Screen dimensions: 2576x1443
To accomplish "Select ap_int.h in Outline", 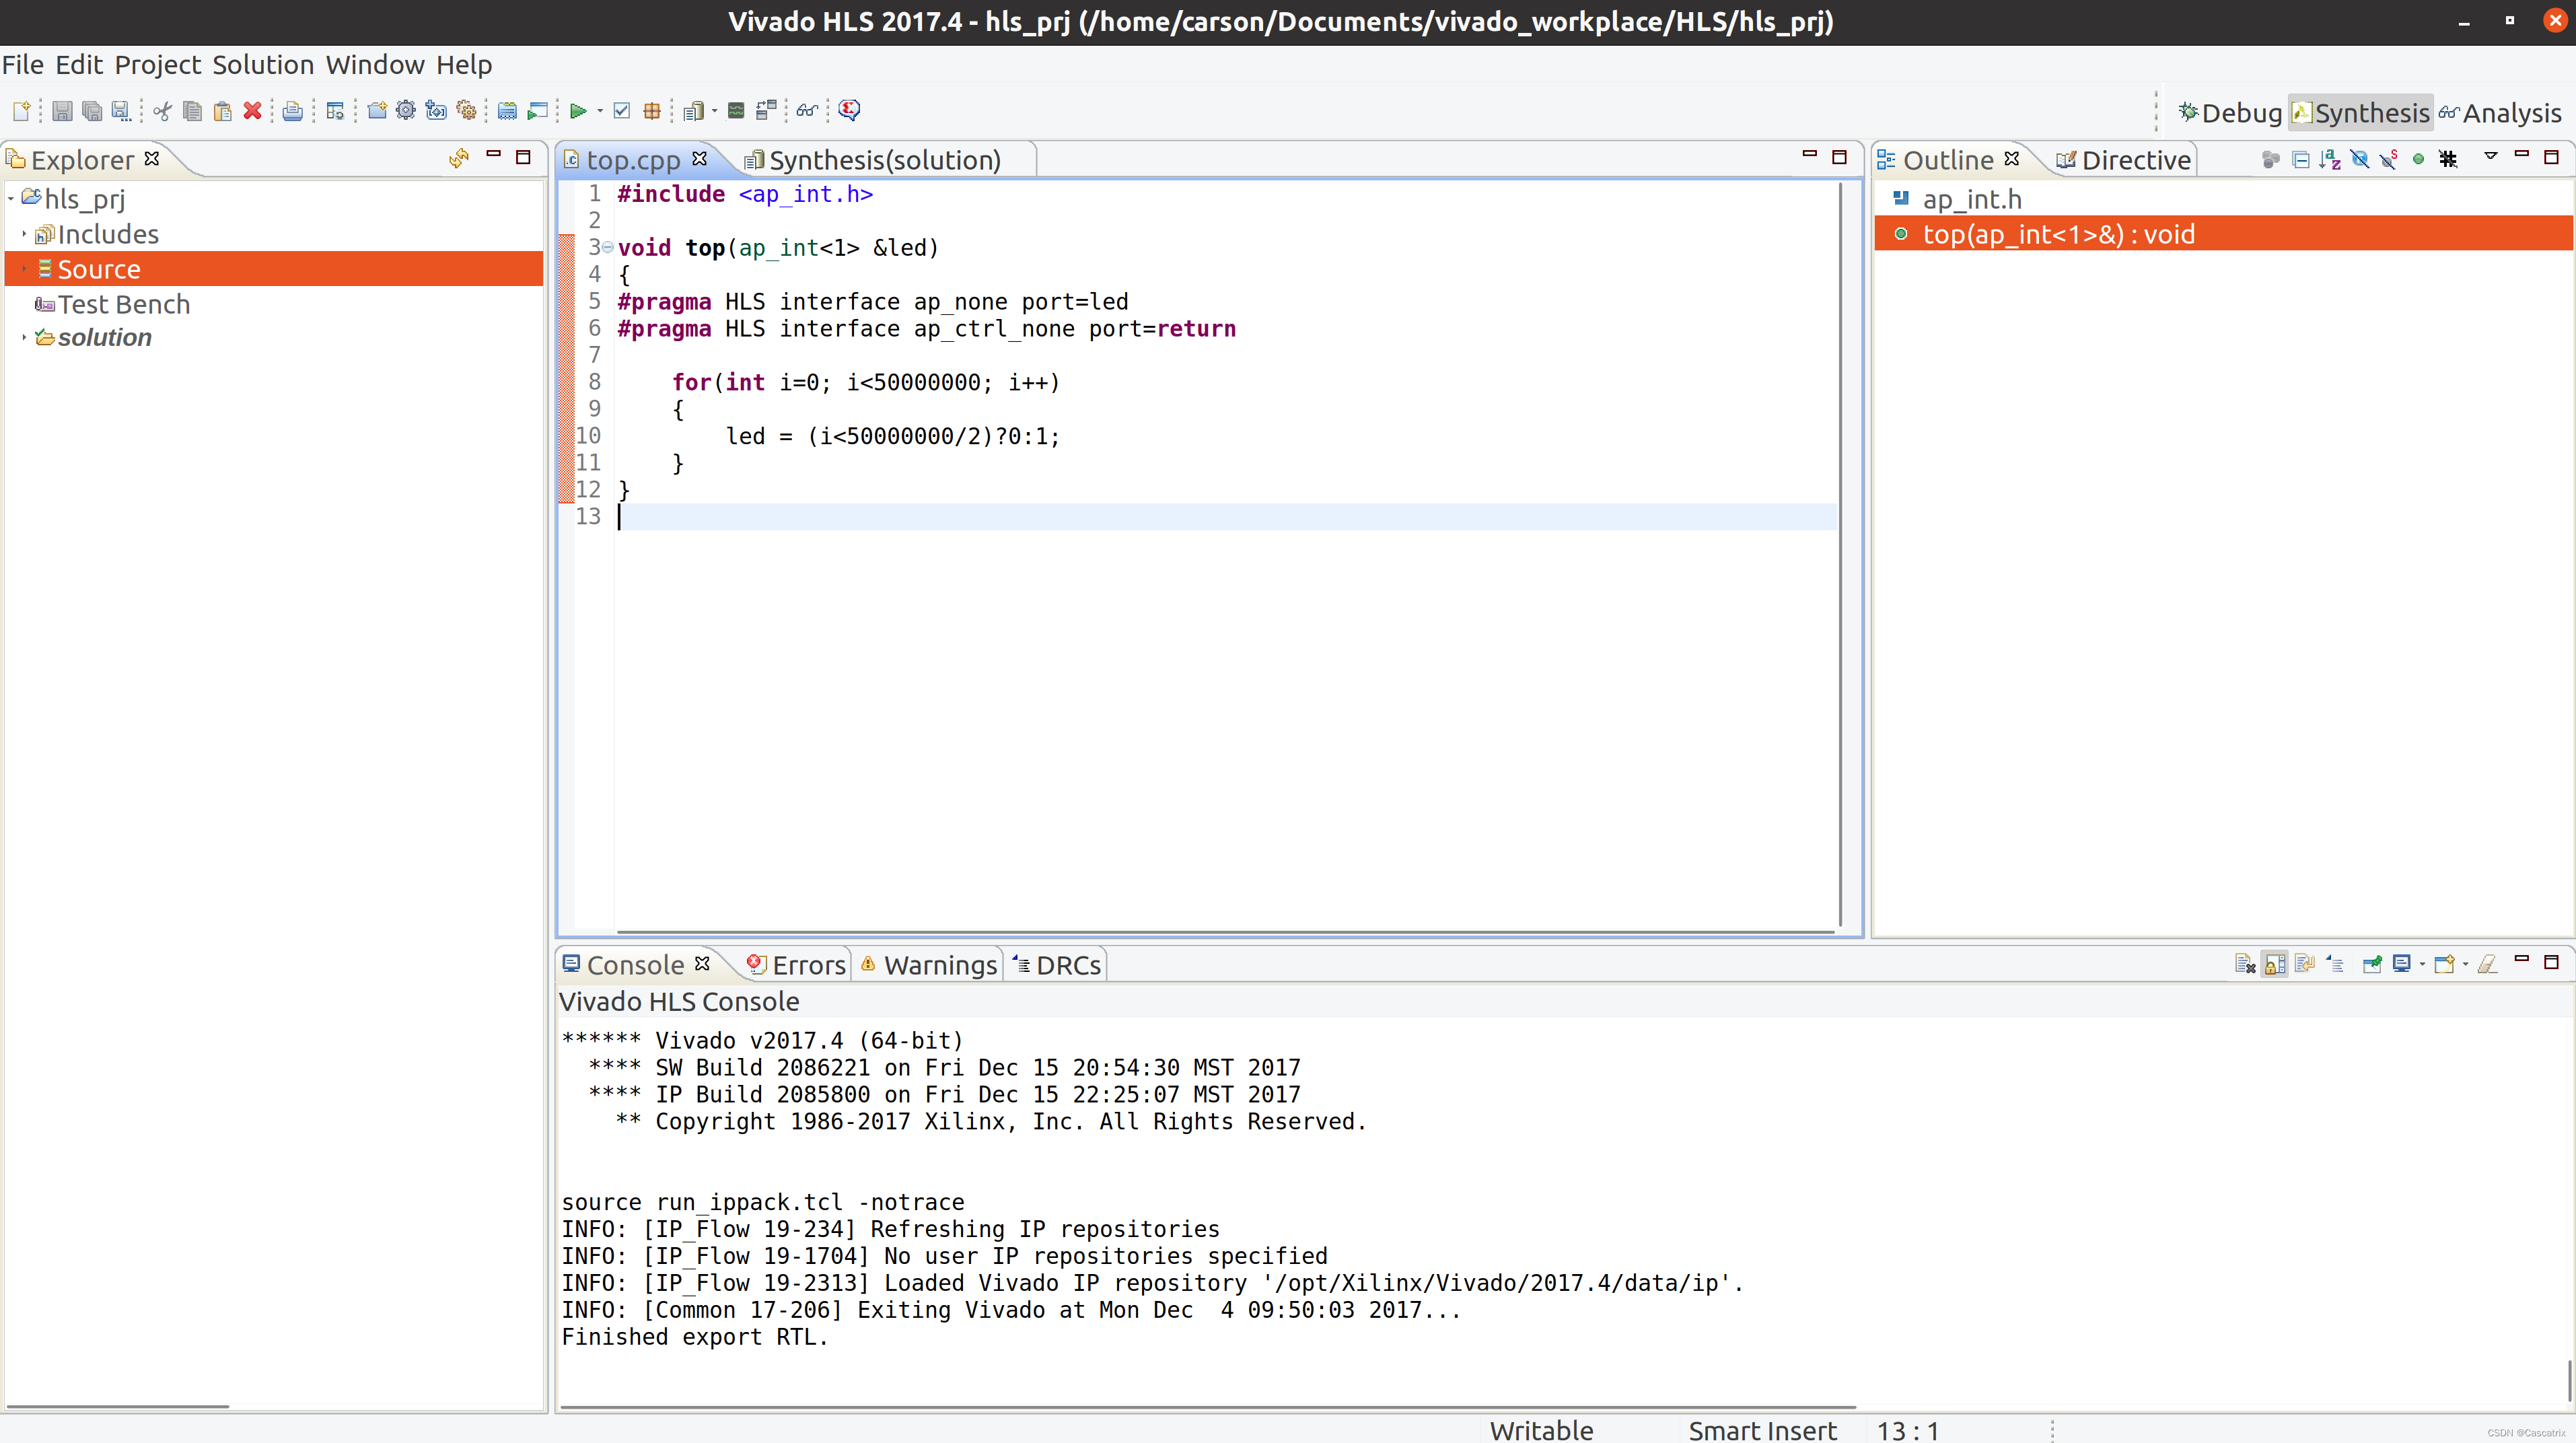I will [x=1972, y=199].
